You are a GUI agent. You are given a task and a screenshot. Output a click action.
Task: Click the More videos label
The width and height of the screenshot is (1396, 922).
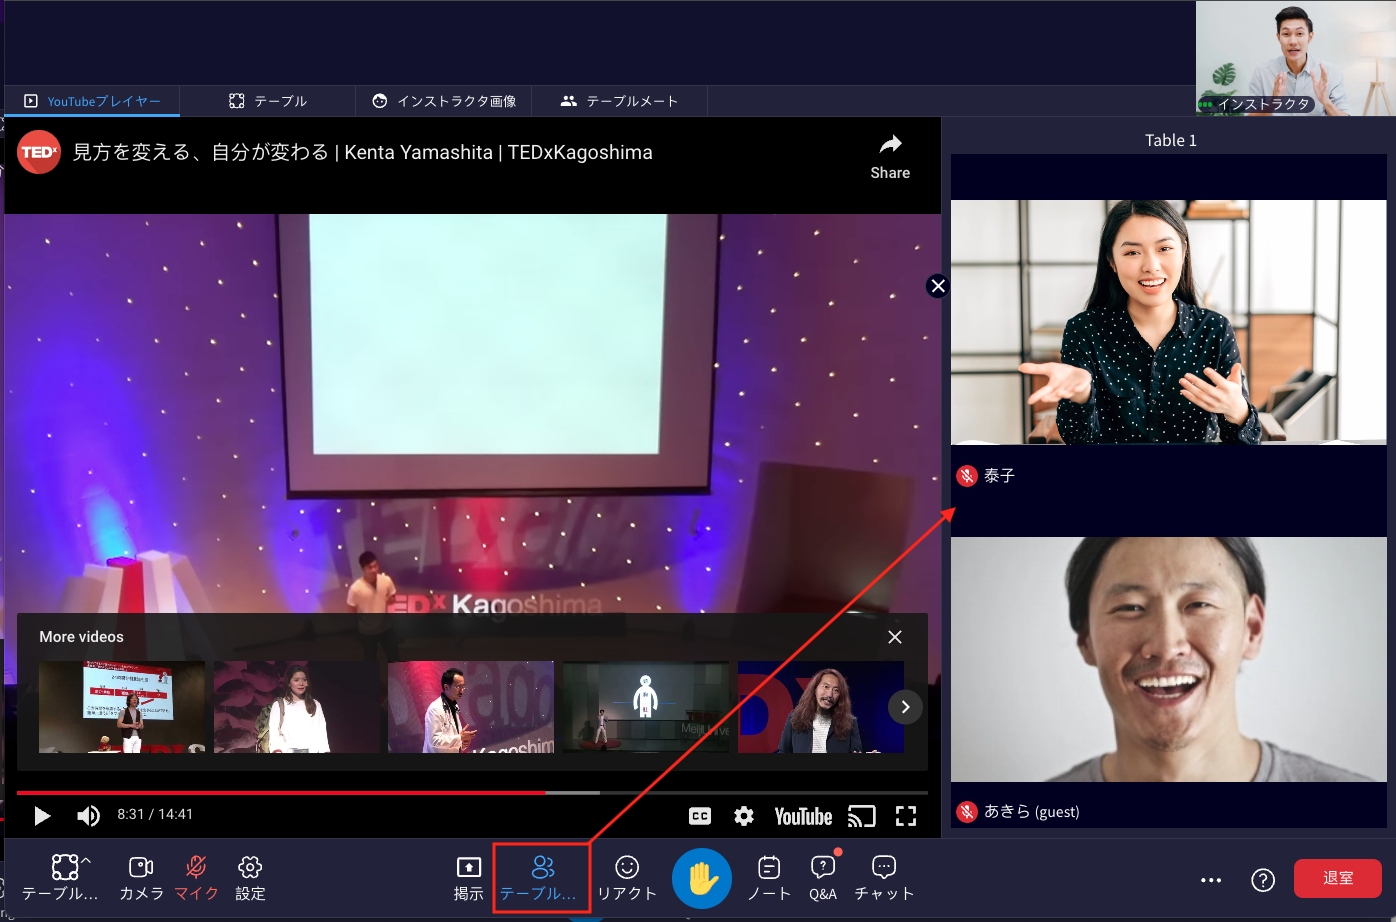(82, 637)
